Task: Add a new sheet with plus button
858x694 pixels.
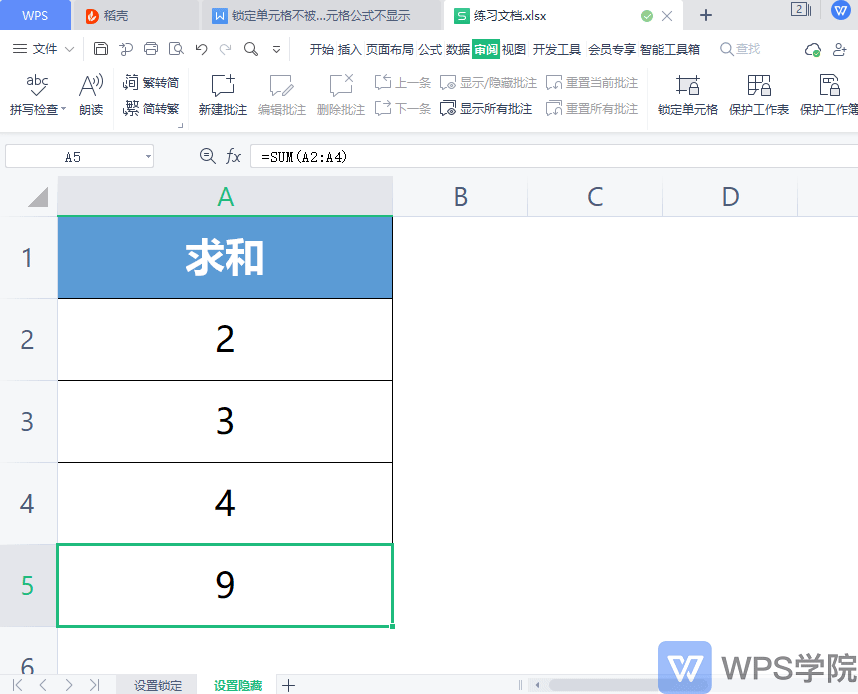Action: pyautogui.click(x=288, y=685)
